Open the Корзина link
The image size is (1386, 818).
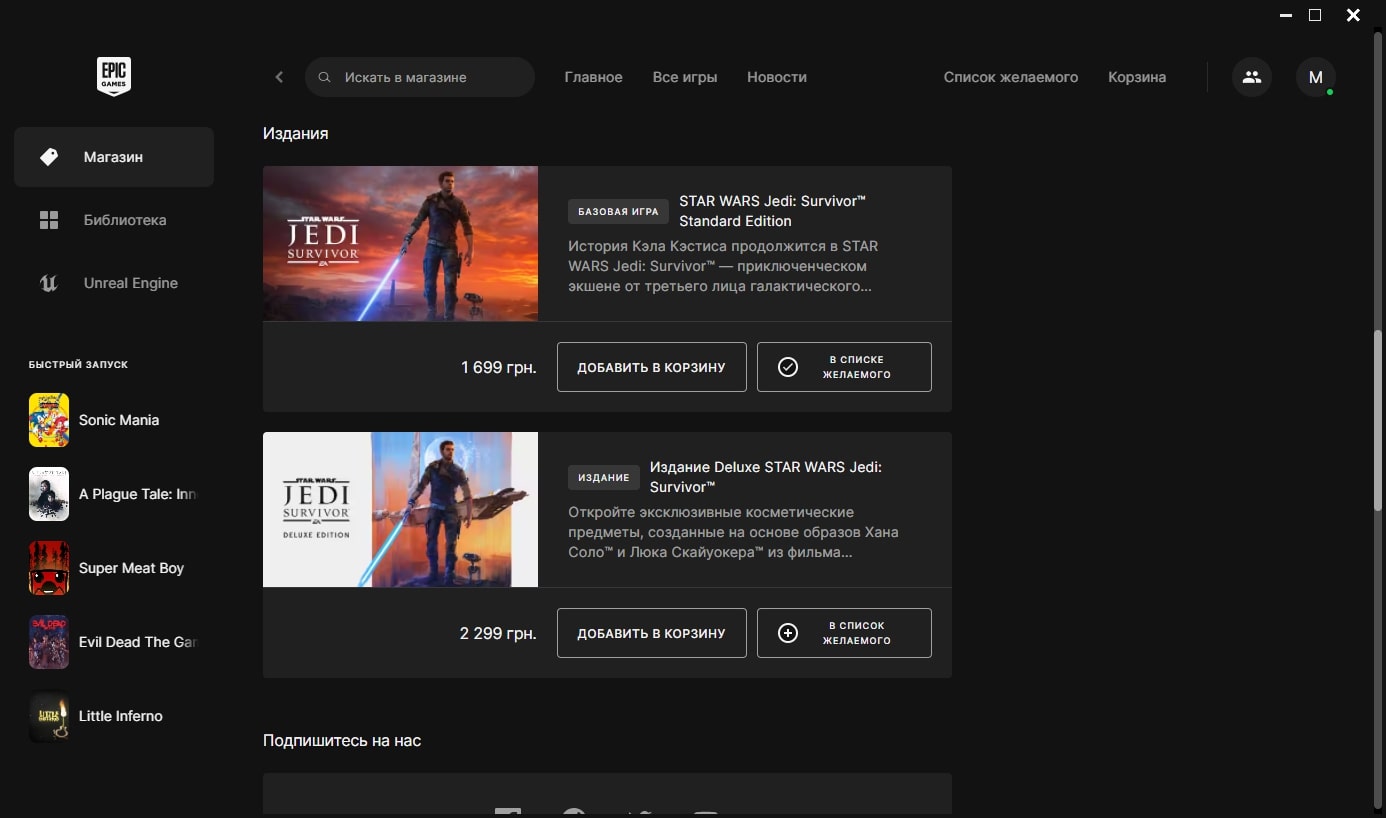(1137, 77)
